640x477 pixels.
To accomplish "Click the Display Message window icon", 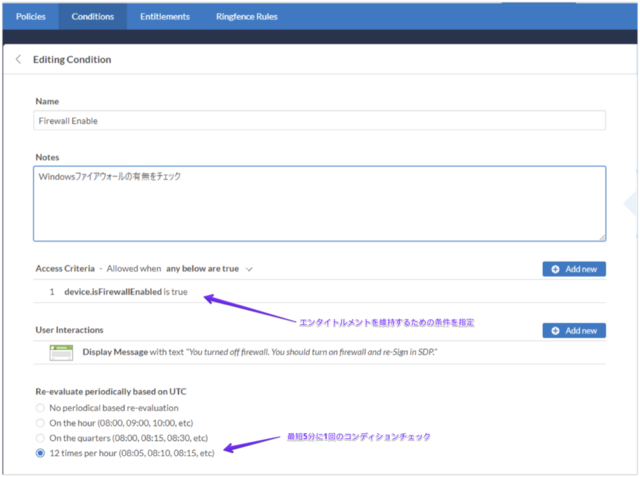I will coord(61,353).
